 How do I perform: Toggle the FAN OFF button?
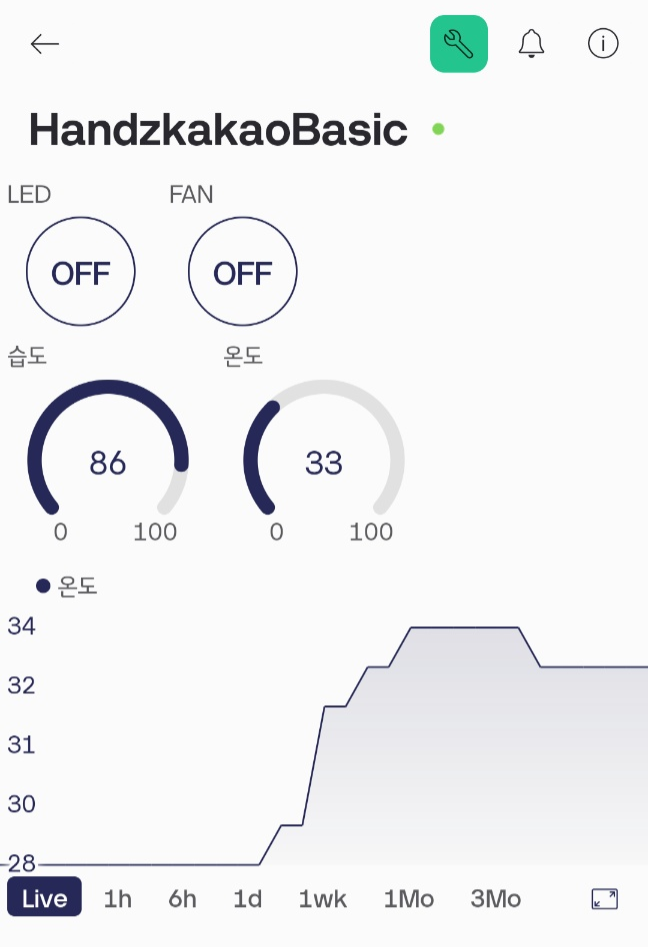point(242,273)
